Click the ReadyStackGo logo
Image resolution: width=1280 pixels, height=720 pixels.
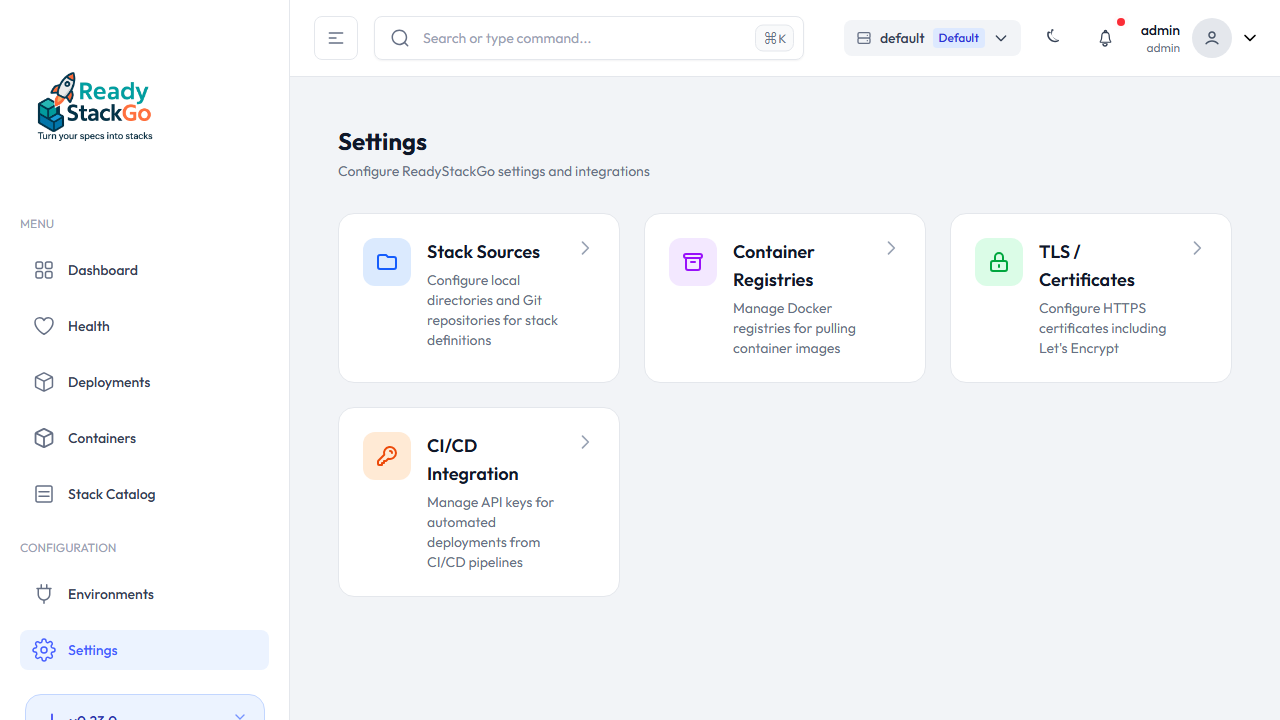point(94,105)
